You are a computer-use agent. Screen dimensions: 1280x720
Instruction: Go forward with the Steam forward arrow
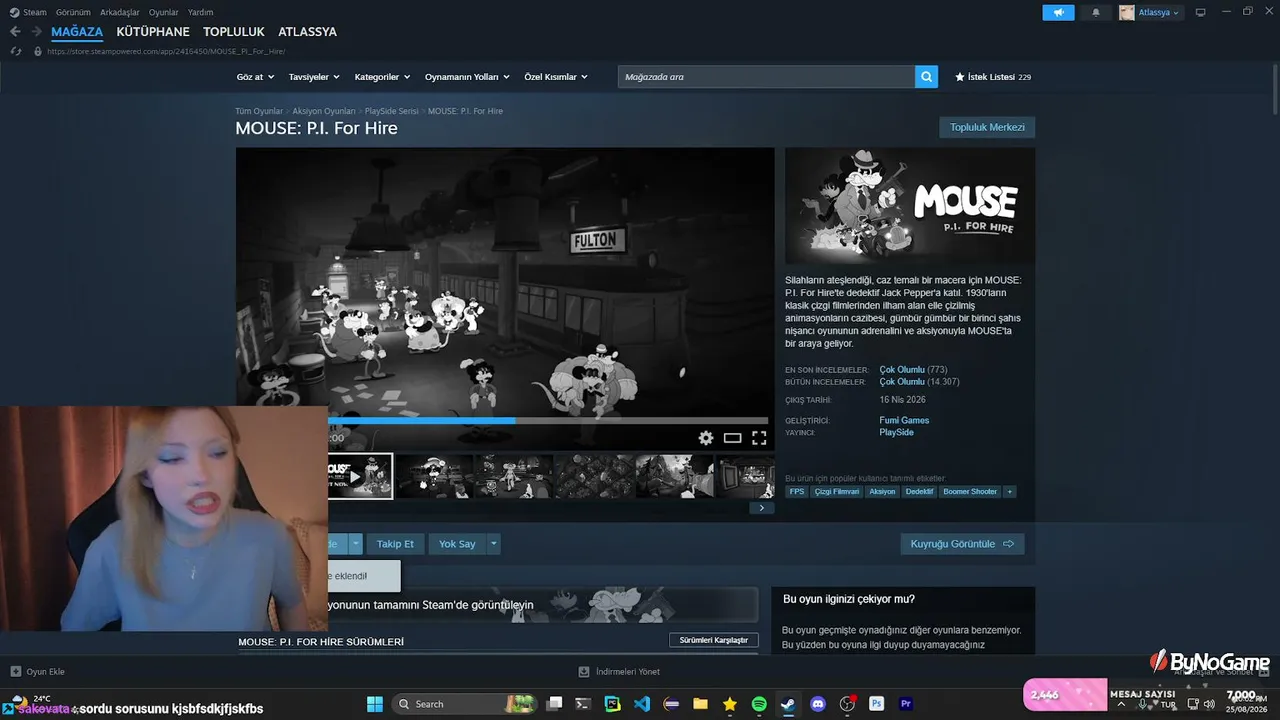click(x=36, y=32)
